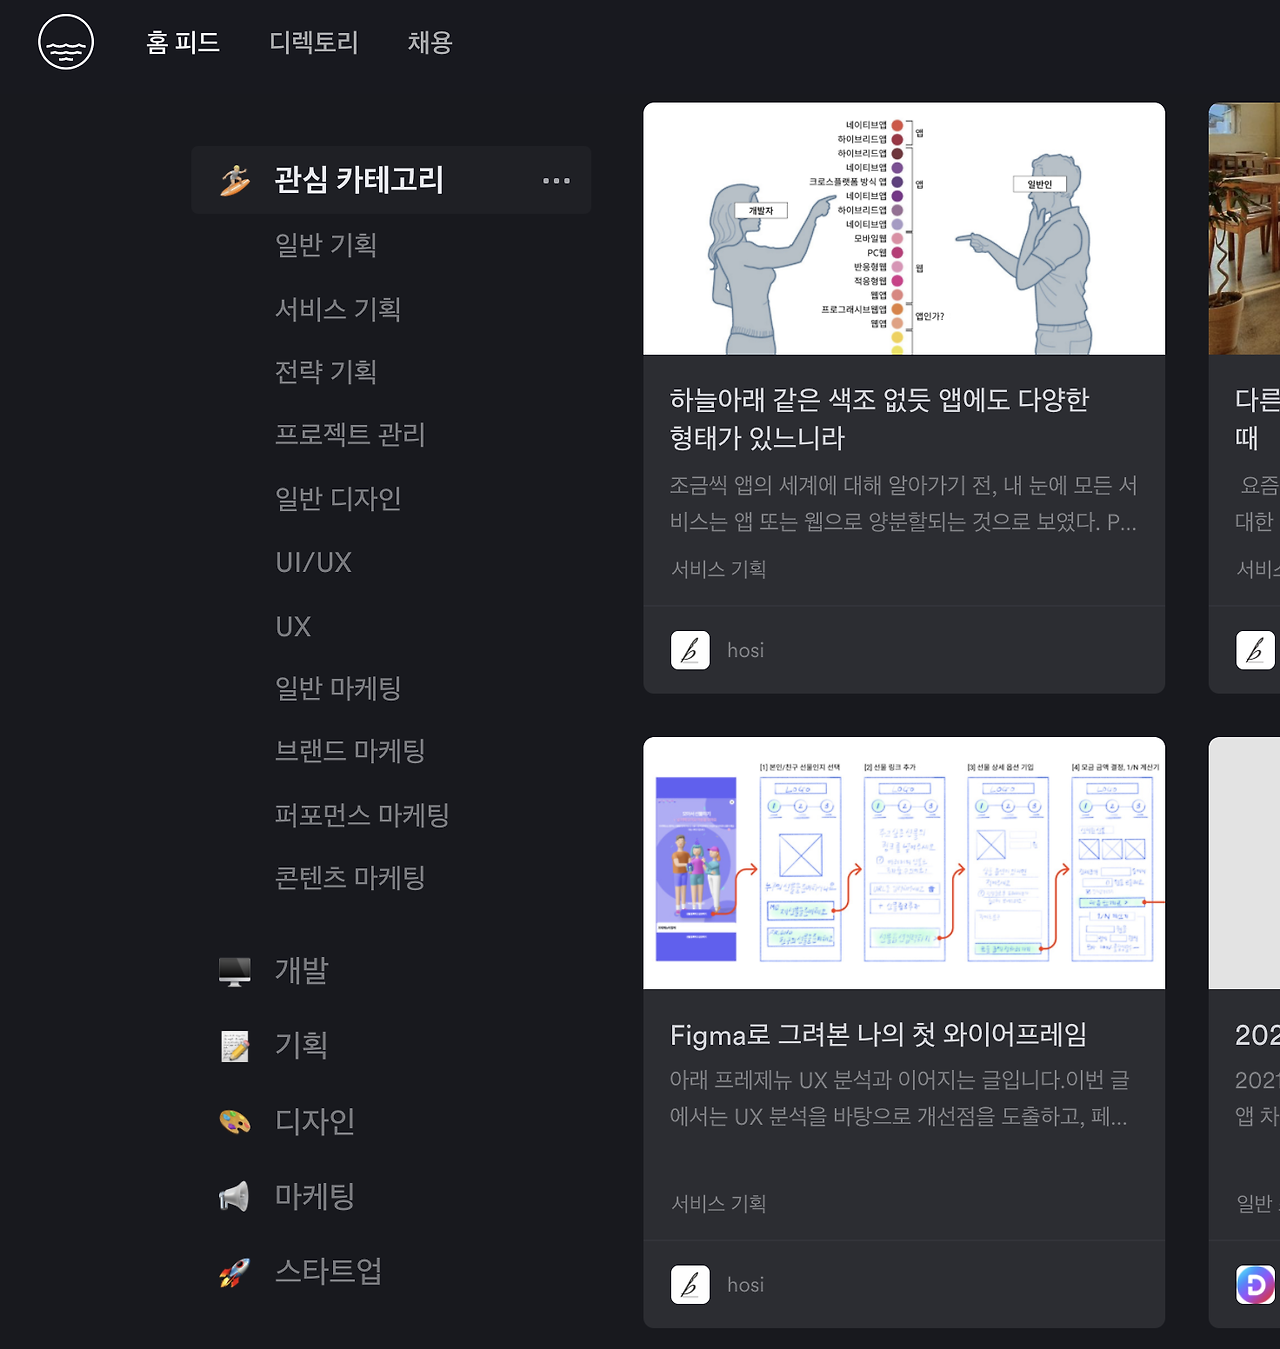This screenshot has width=1280, height=1349.
Task: Open author hosi on Figma card
Action: (745, 1286)
